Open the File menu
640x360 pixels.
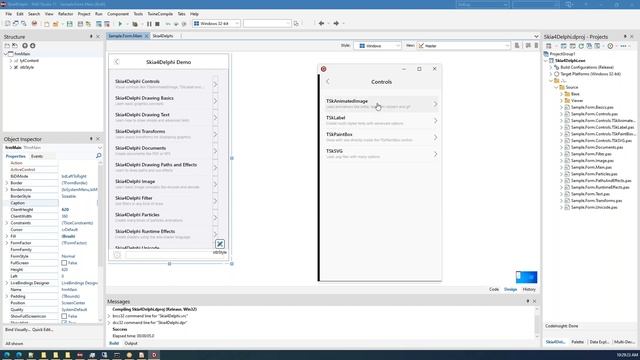(9, 14)
